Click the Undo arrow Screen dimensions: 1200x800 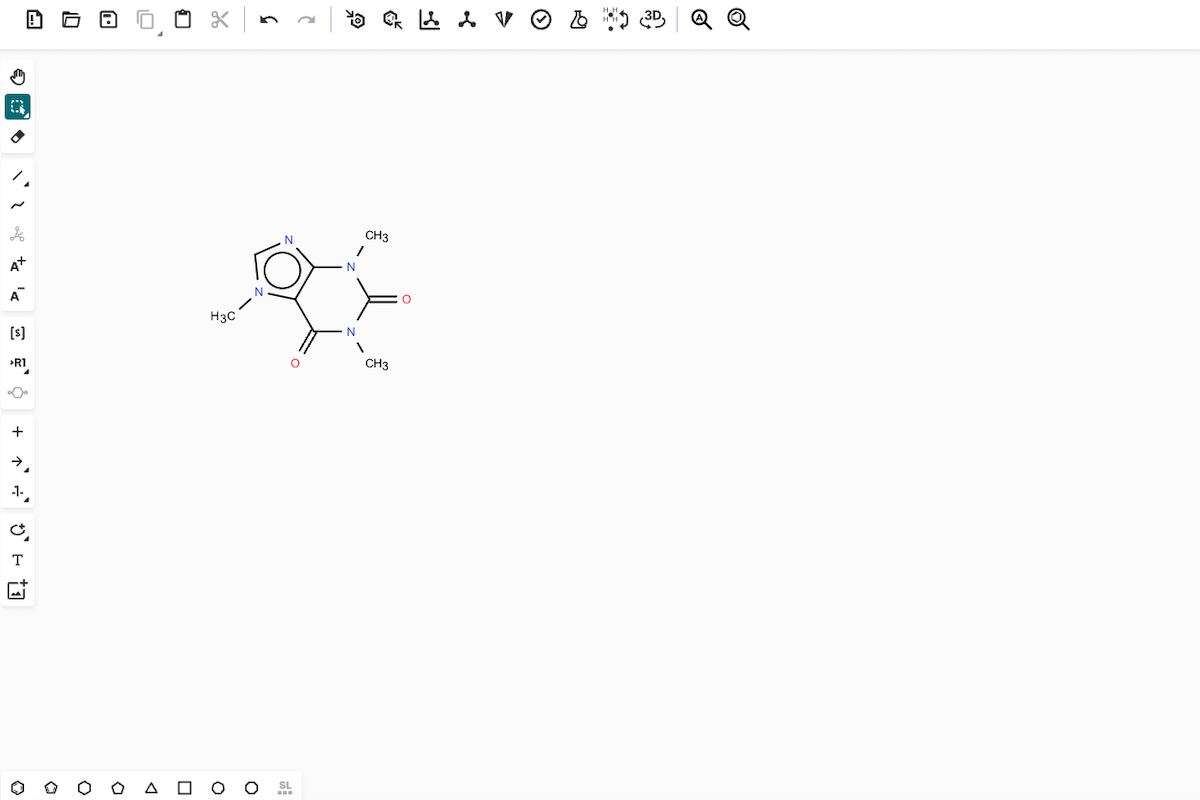coord(269,20)
